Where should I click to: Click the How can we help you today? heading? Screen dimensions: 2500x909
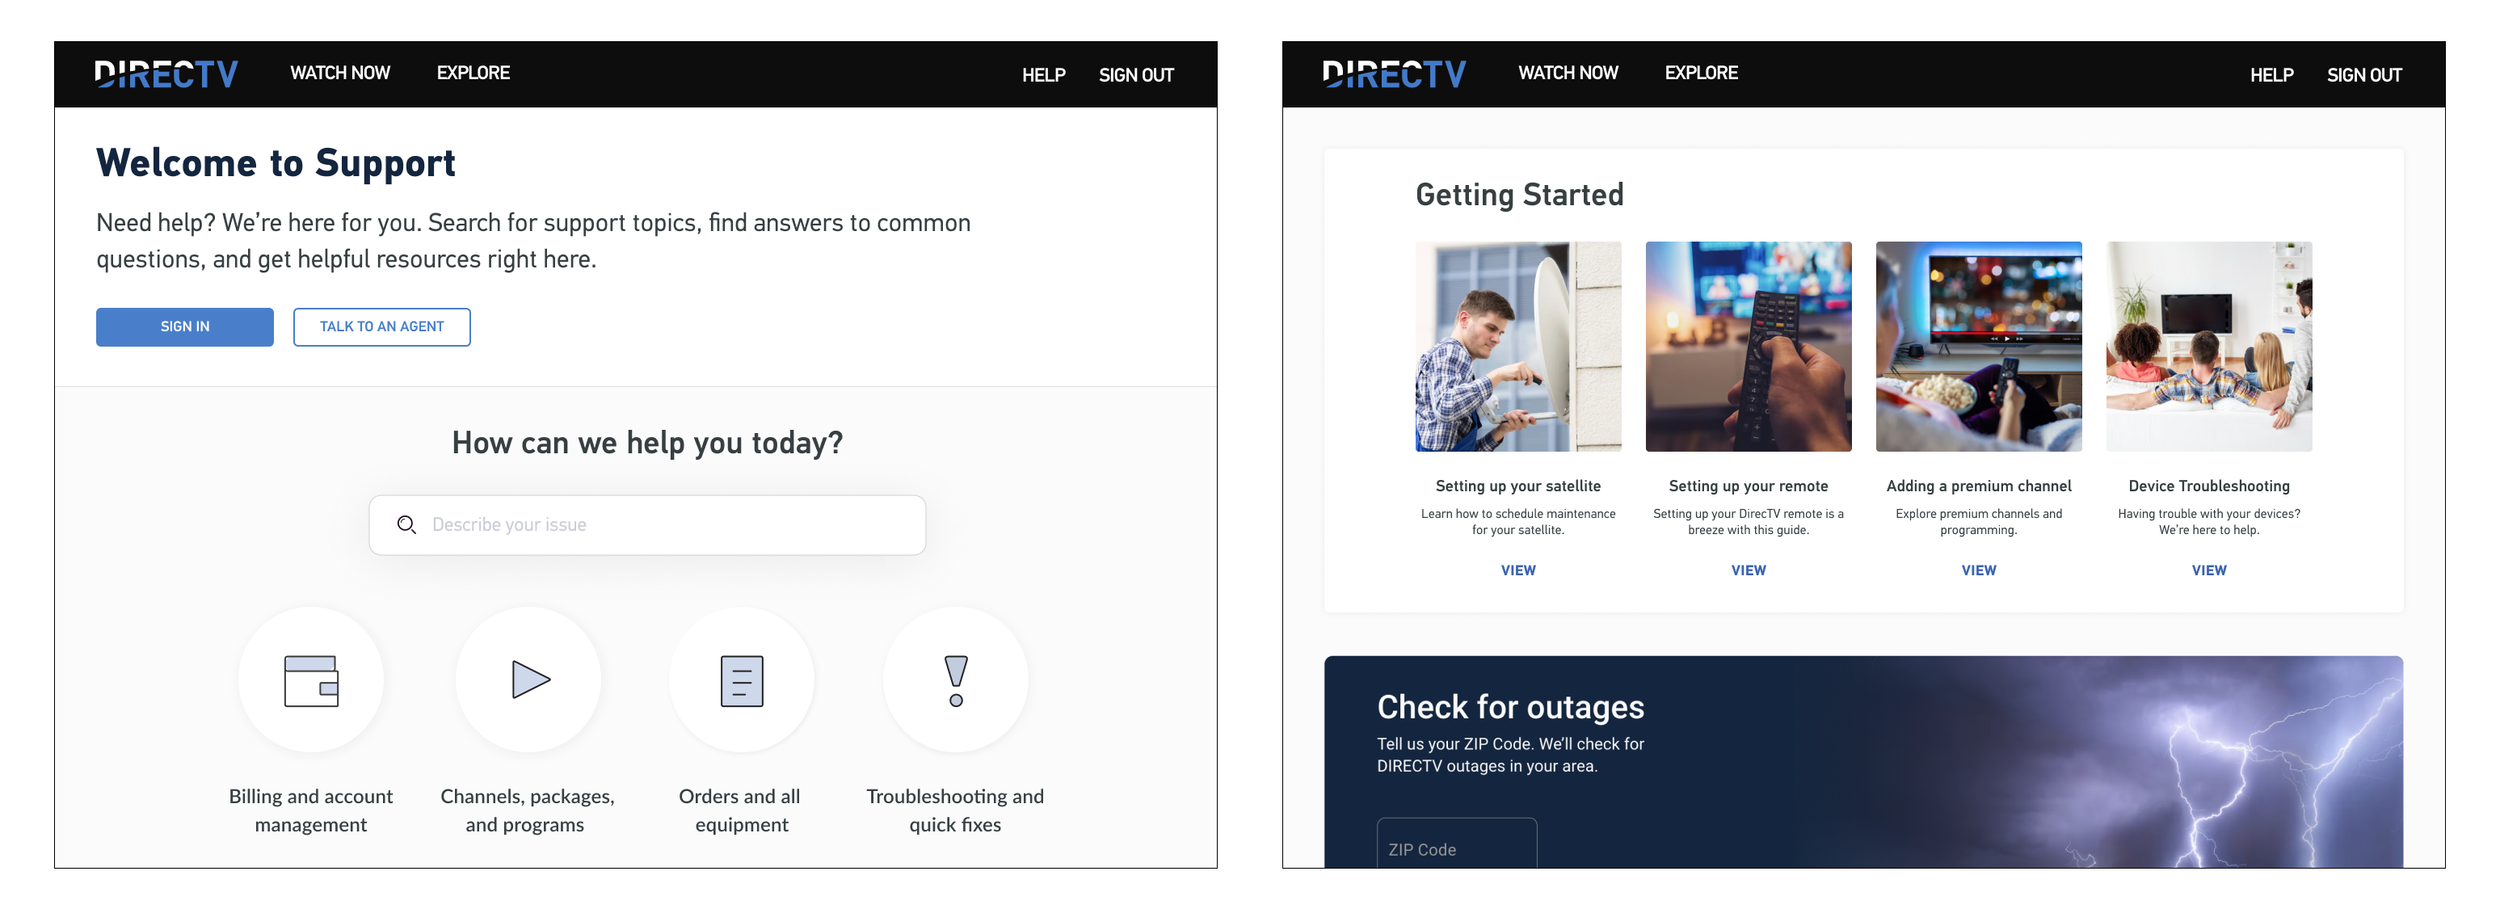(647, 443)
